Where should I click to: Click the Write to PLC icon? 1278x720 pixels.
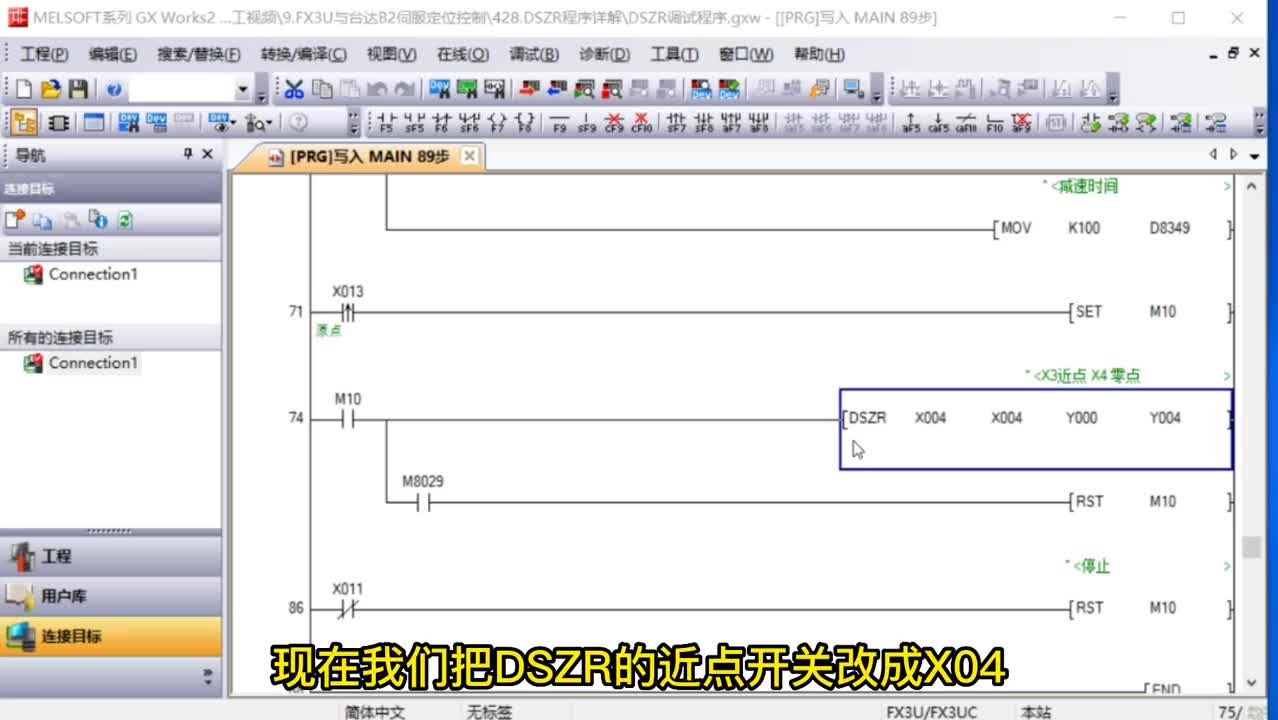[529, 90]
